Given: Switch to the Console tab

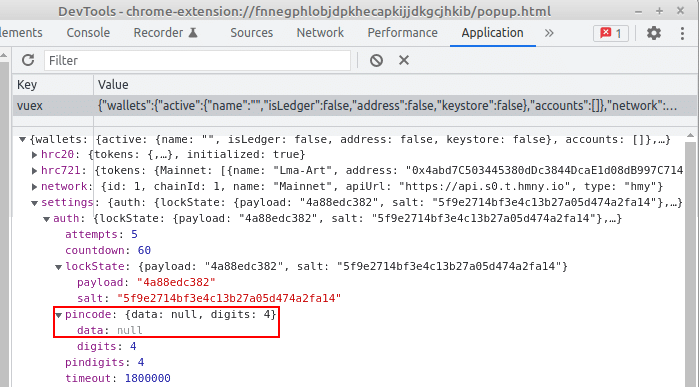Looking at the screenshot, I should [x=88, y=33].
